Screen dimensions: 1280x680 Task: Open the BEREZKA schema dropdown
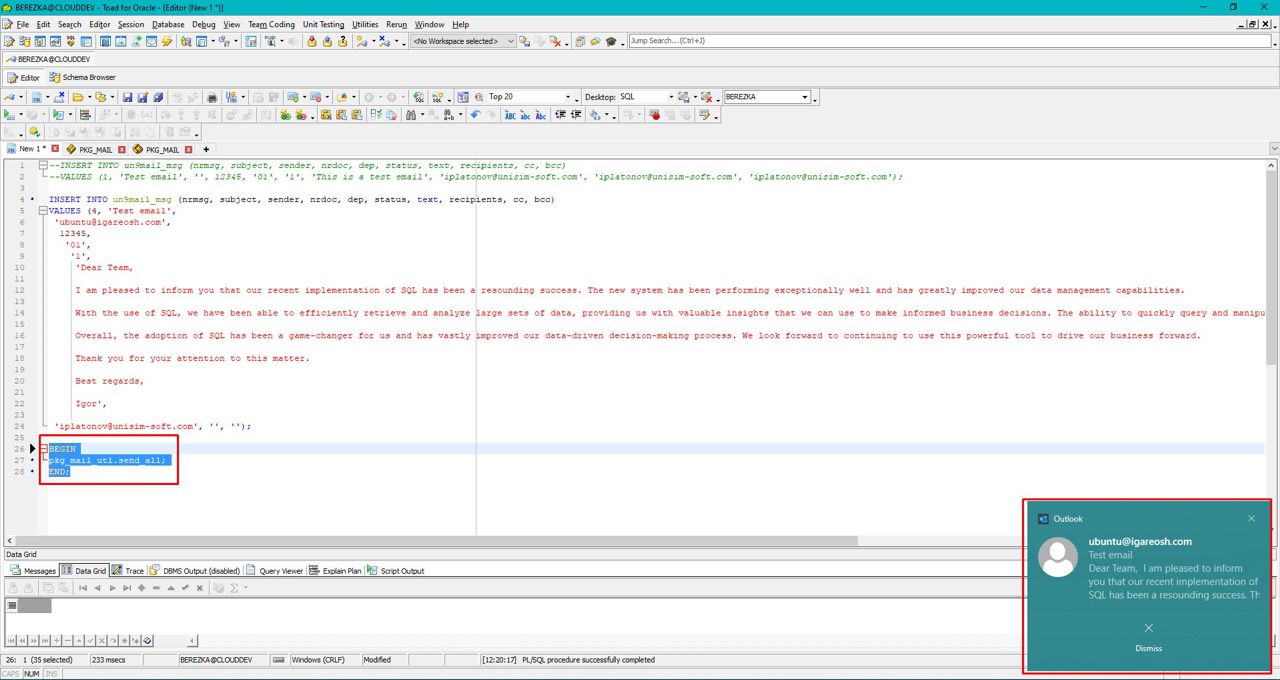click(x=804, y=97)
